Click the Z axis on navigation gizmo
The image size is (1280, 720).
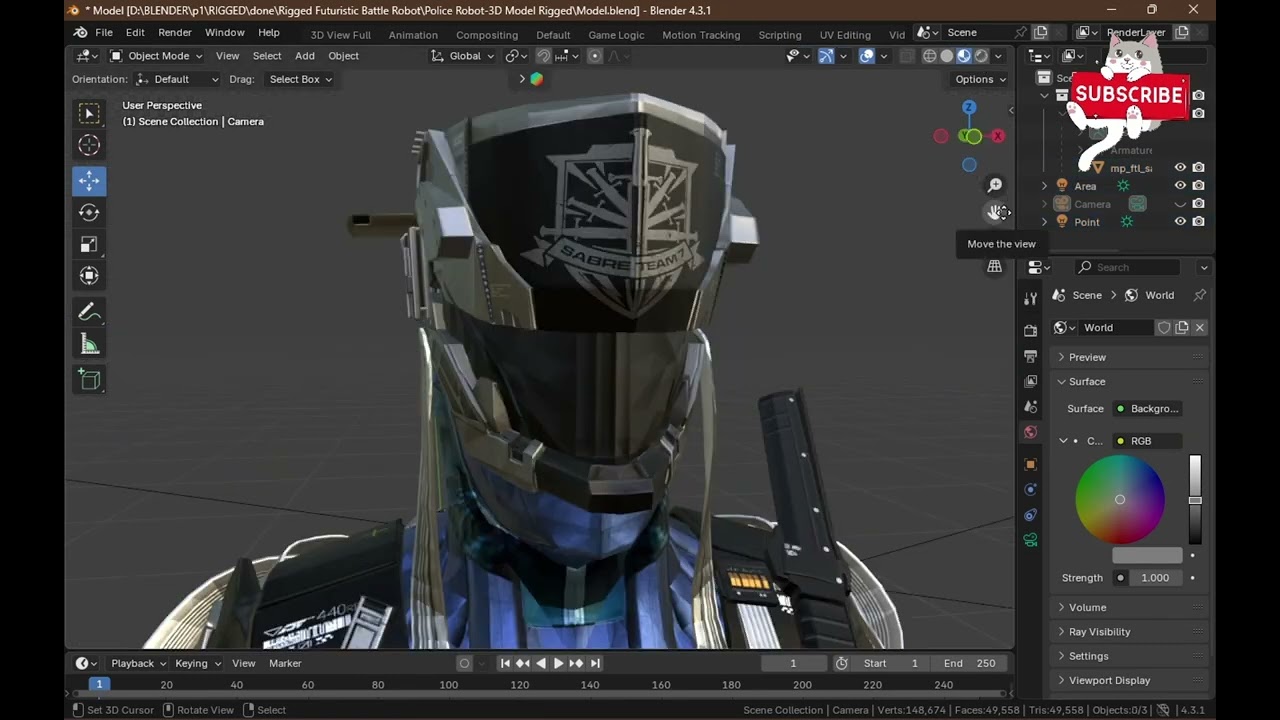click(x=968, y=107)
